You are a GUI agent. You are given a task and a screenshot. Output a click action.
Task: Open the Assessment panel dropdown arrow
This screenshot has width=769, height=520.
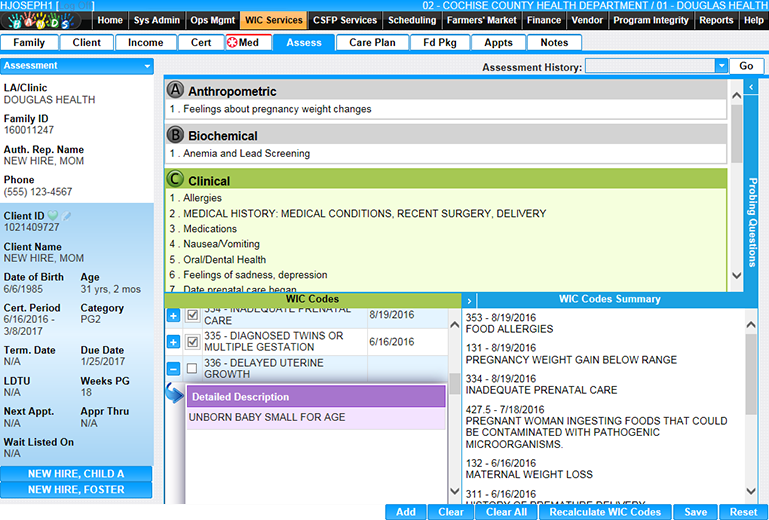click(x=147, y=66)
